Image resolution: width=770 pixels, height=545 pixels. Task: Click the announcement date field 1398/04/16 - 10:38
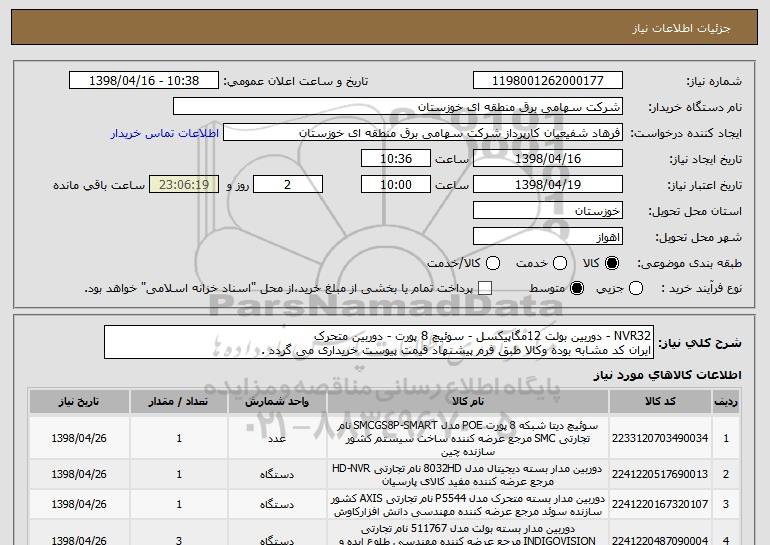coord(144,81)
